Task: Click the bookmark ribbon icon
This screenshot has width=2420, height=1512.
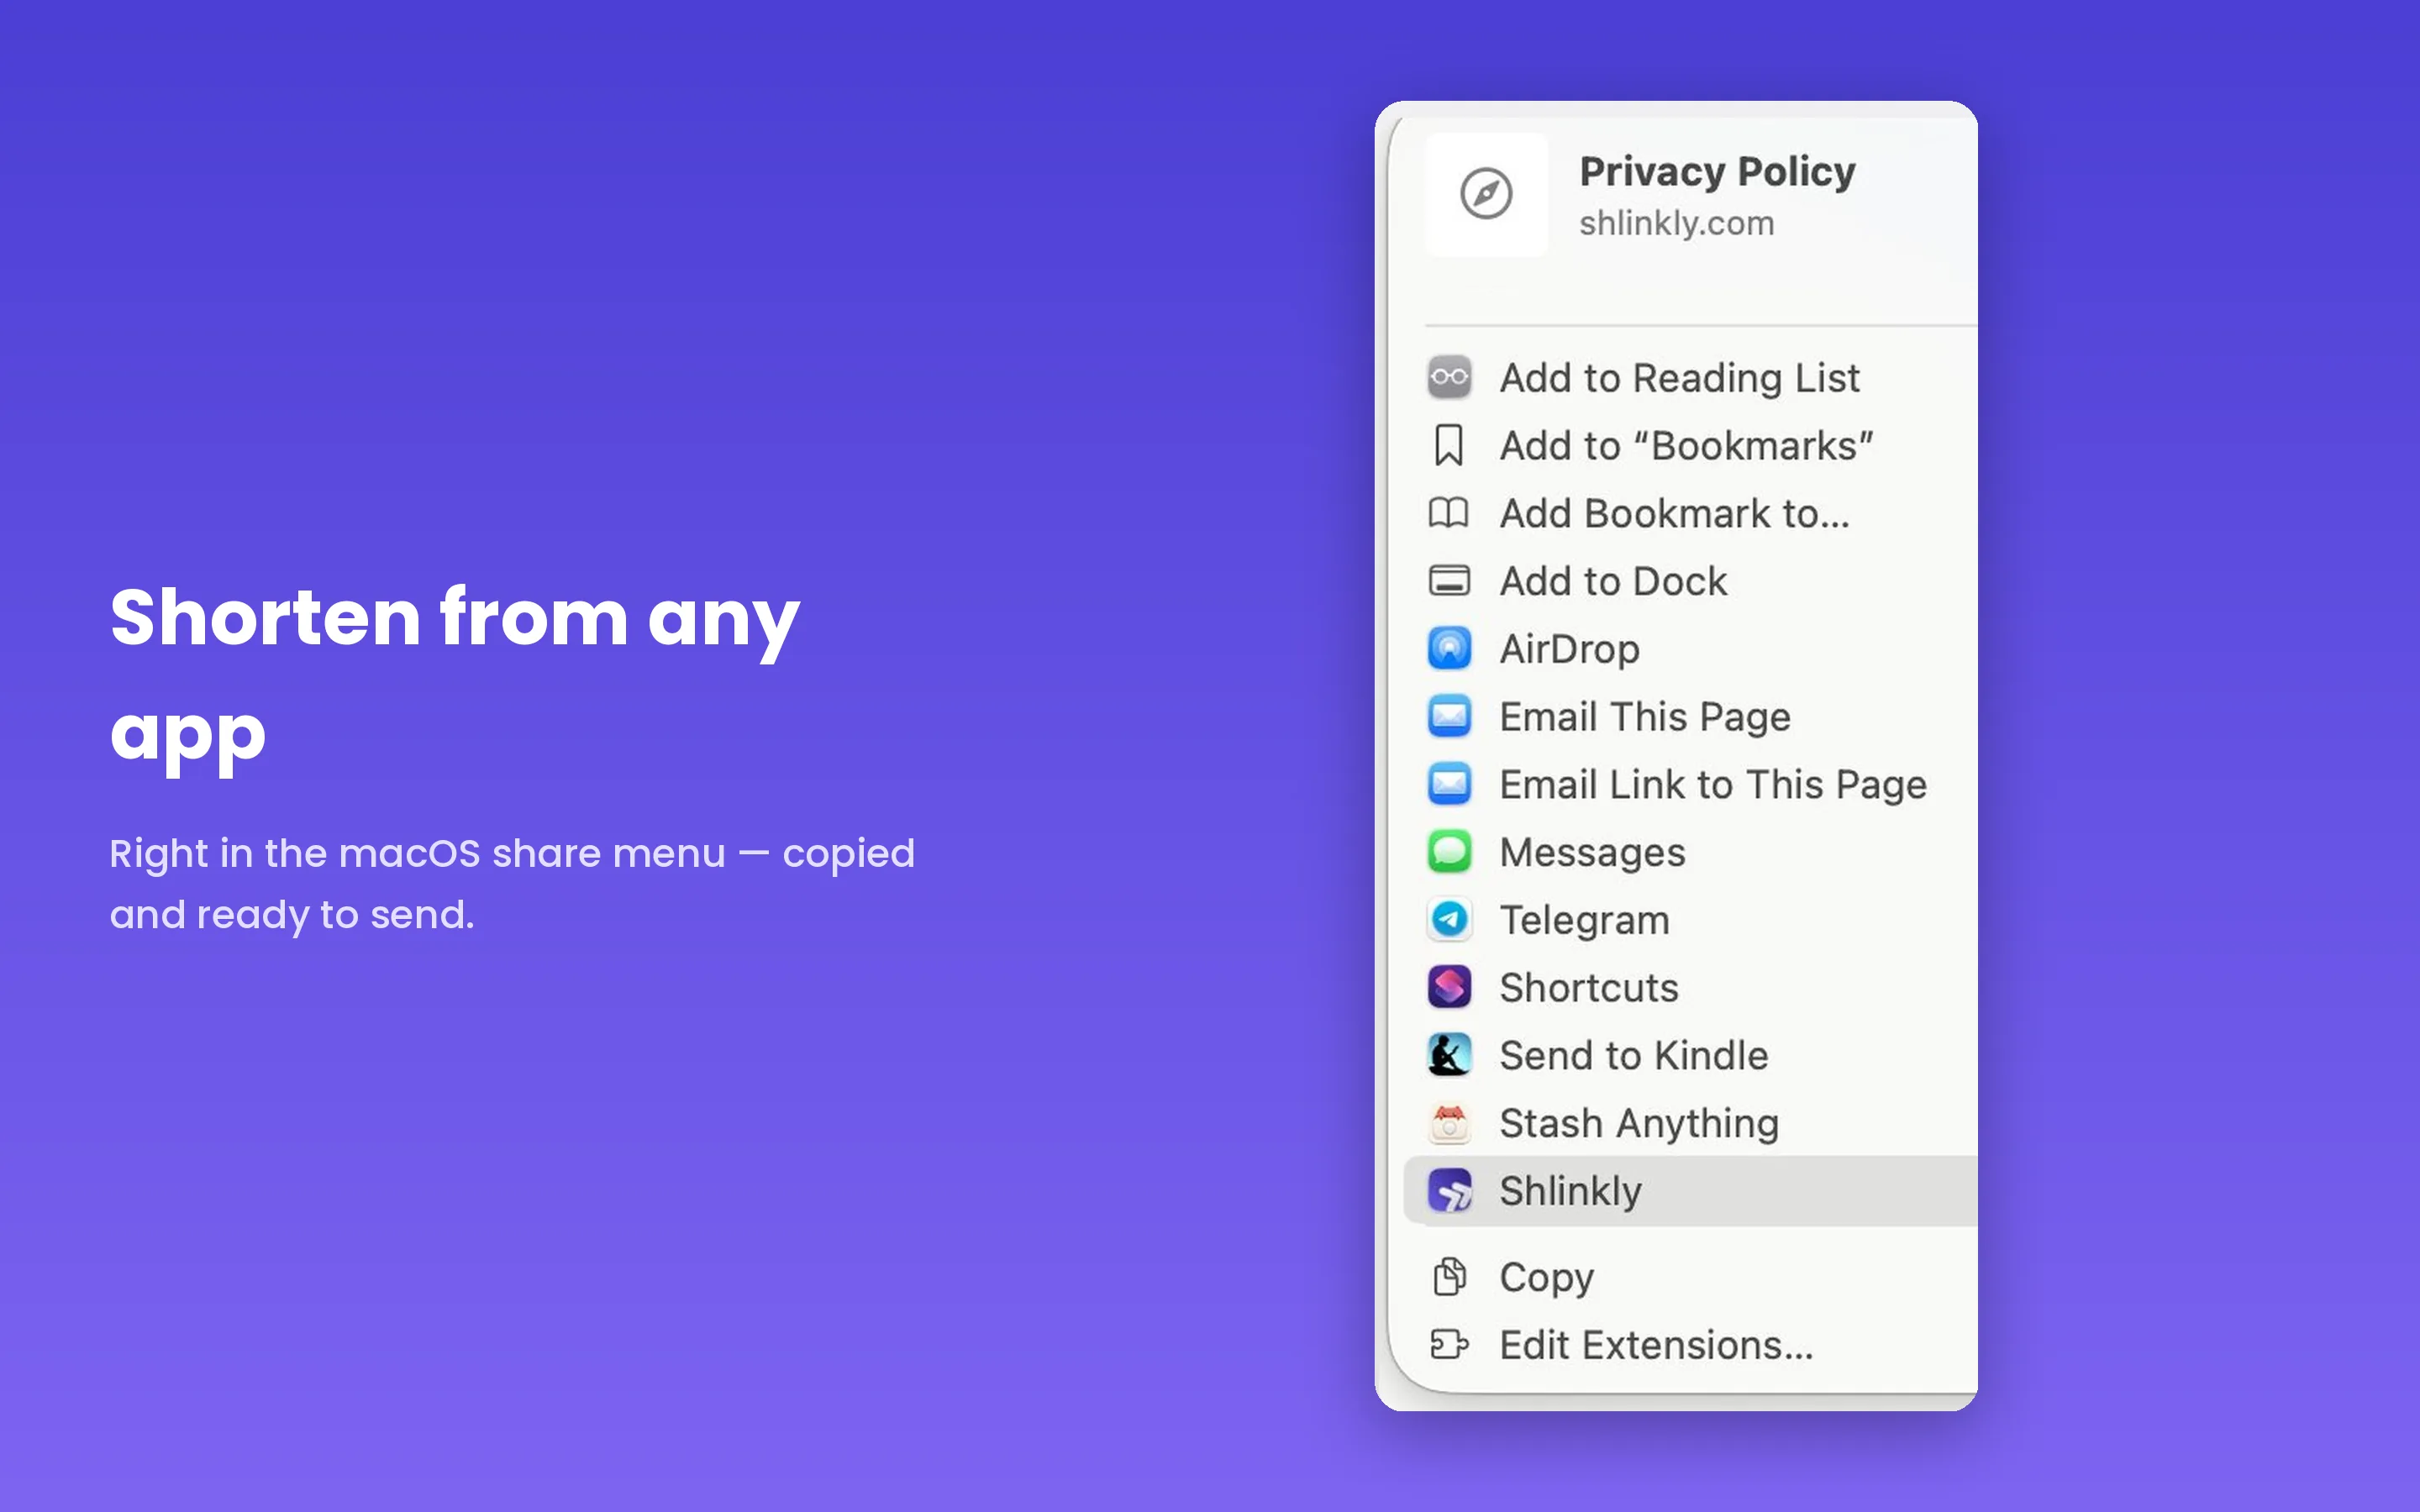Action: [x=1449, y=446]
